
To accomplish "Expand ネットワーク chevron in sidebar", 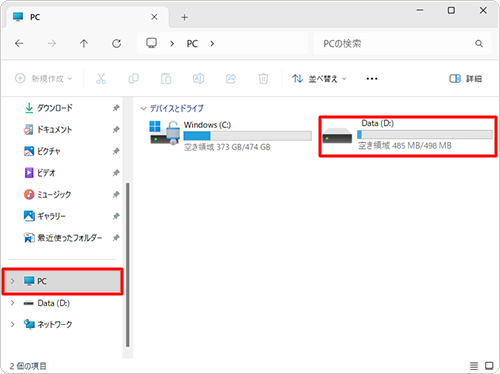I will click(x=13, y=324).
